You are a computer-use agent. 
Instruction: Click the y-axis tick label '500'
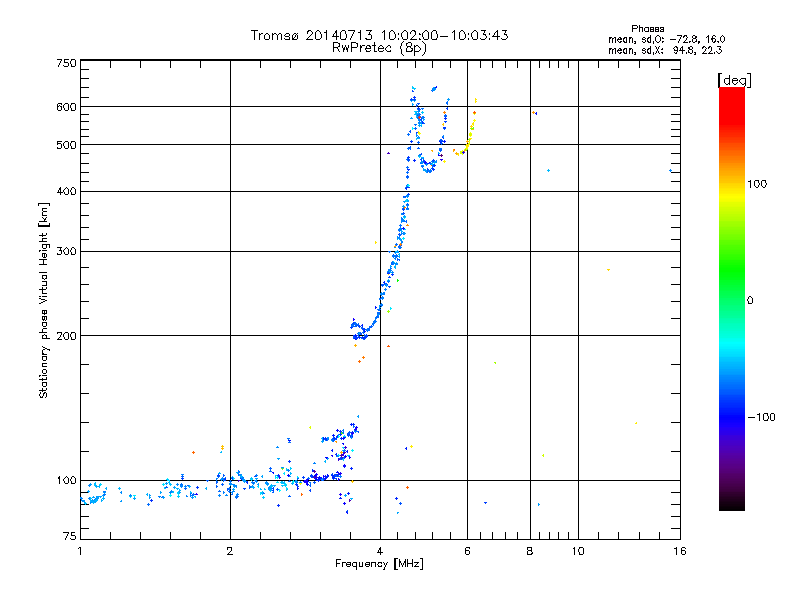tap(66, 145)
